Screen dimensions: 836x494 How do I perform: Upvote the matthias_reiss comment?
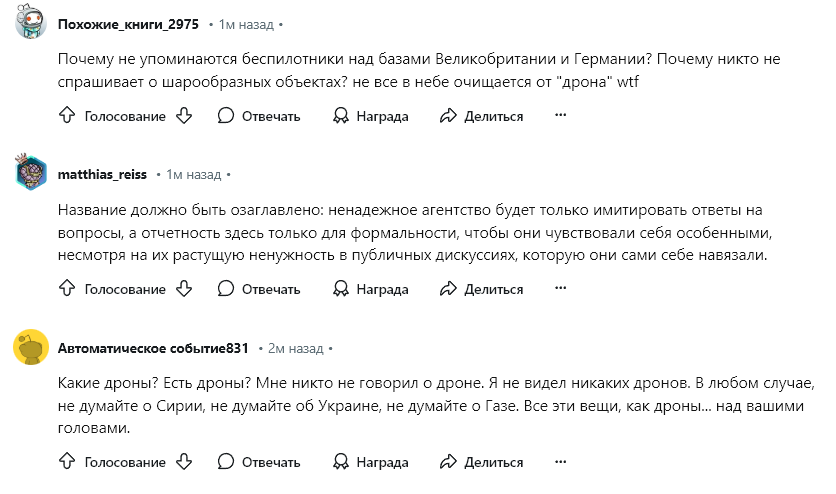(x=67, y=288)
